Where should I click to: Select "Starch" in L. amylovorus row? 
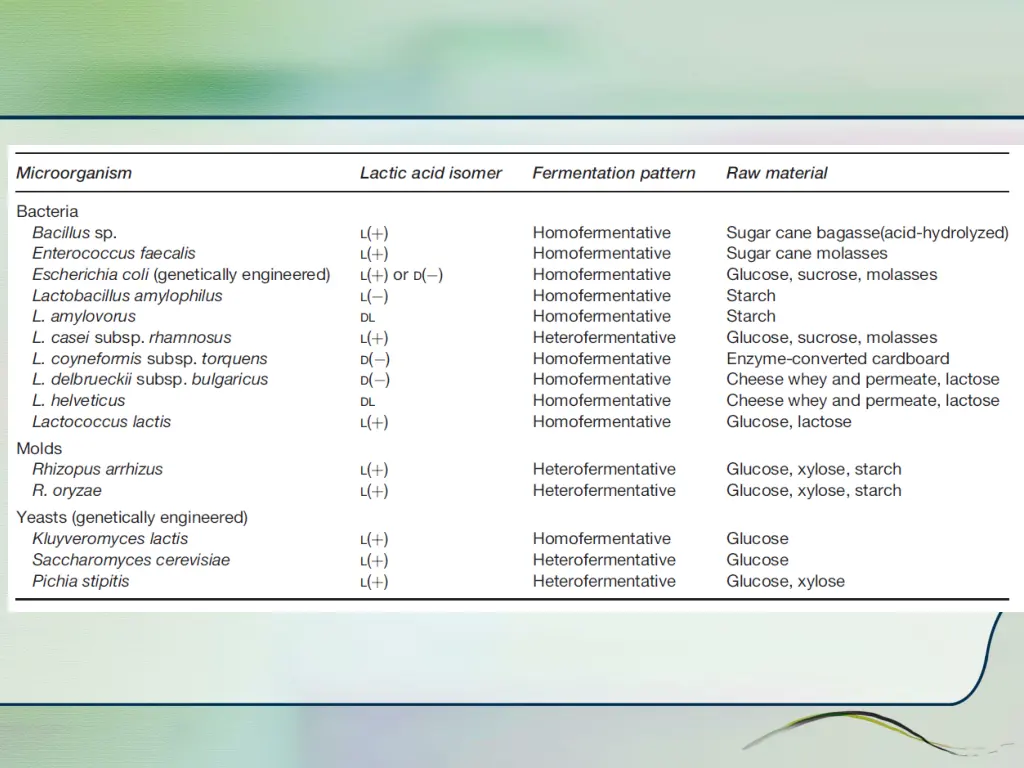751,317
